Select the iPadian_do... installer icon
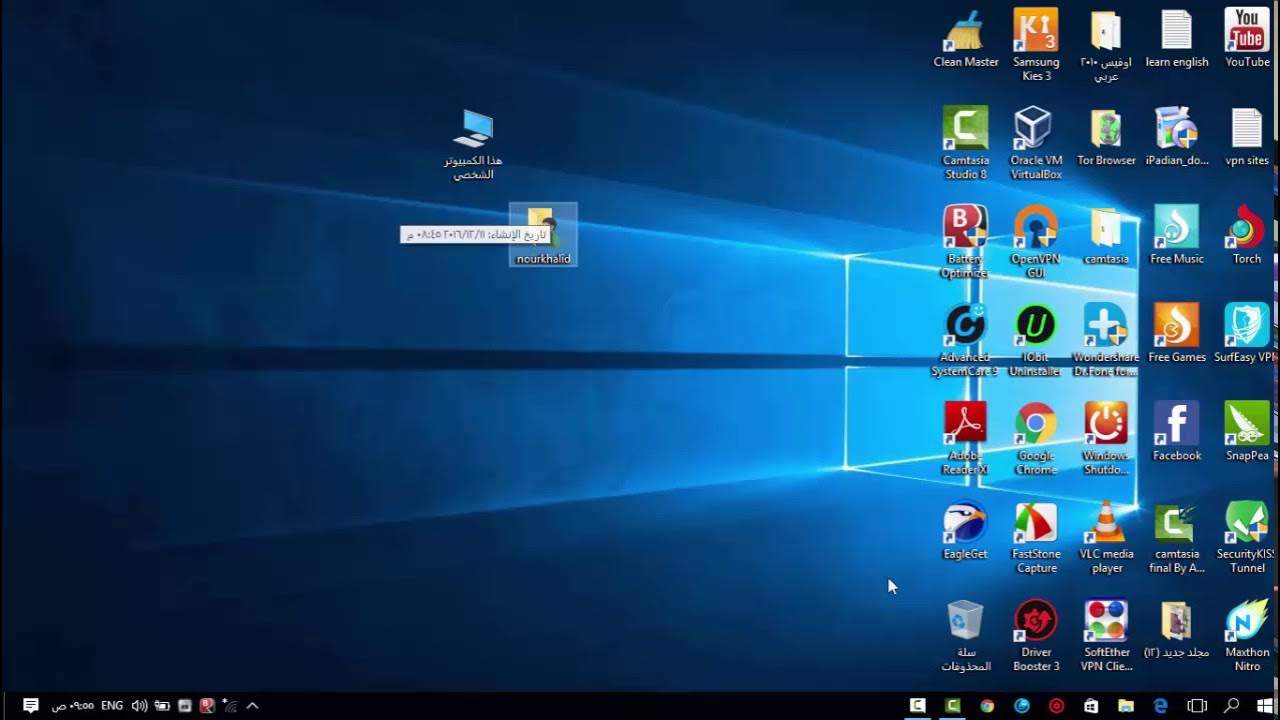1280x720 pixels. coord(1177,136)
